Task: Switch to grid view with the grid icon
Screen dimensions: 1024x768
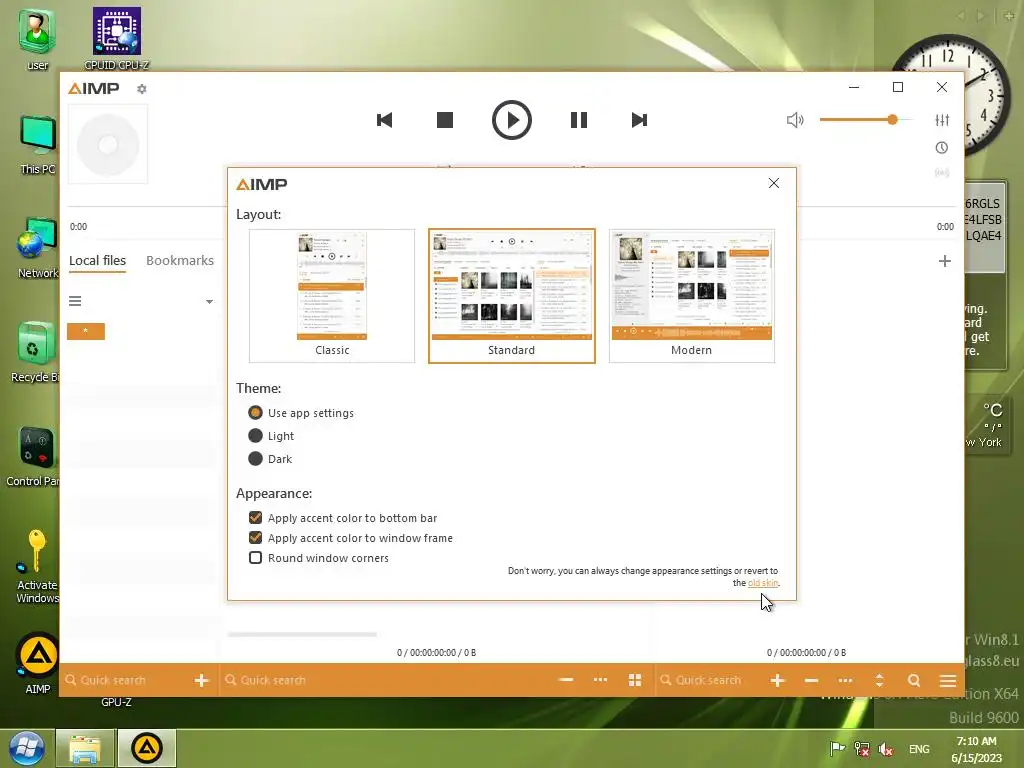Action: [635, 680]
